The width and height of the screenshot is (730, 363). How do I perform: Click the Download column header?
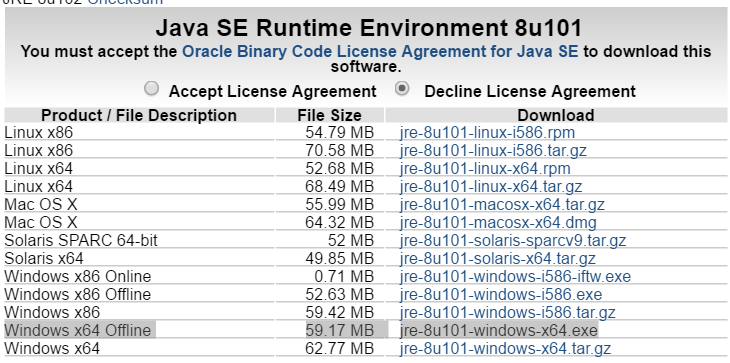tap(556, 115)
